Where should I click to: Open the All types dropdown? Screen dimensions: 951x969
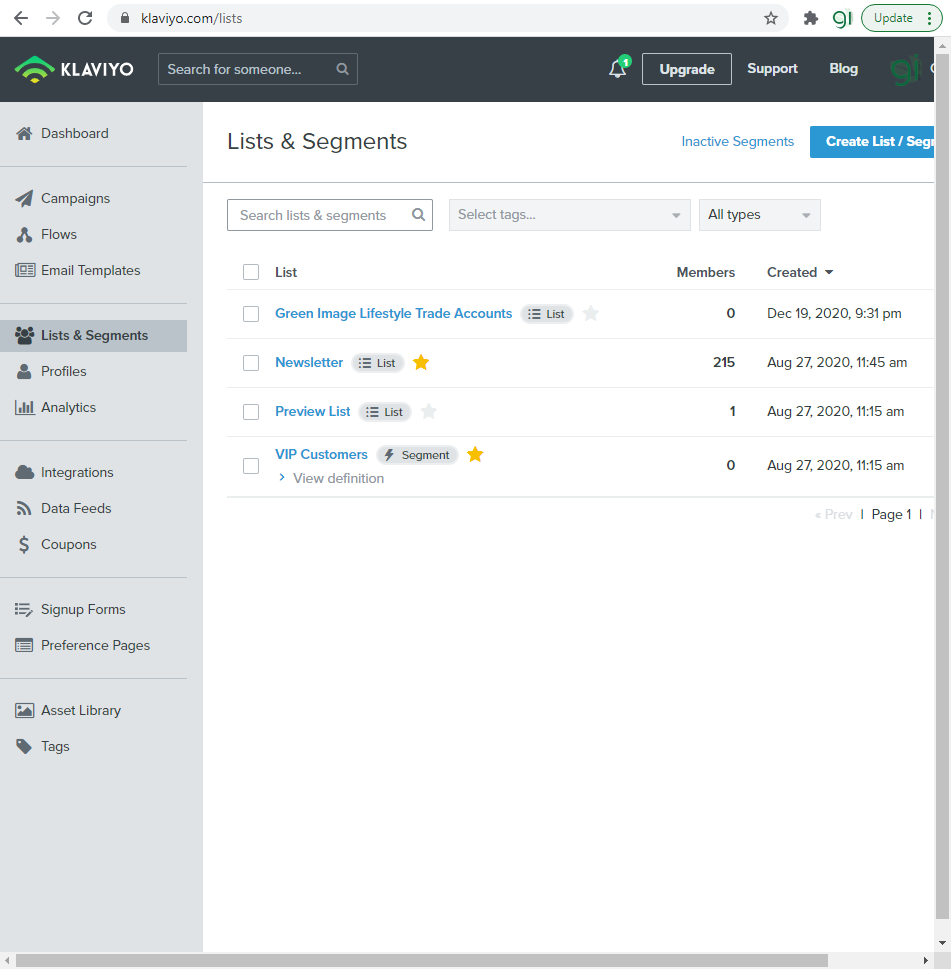(759, 215)
